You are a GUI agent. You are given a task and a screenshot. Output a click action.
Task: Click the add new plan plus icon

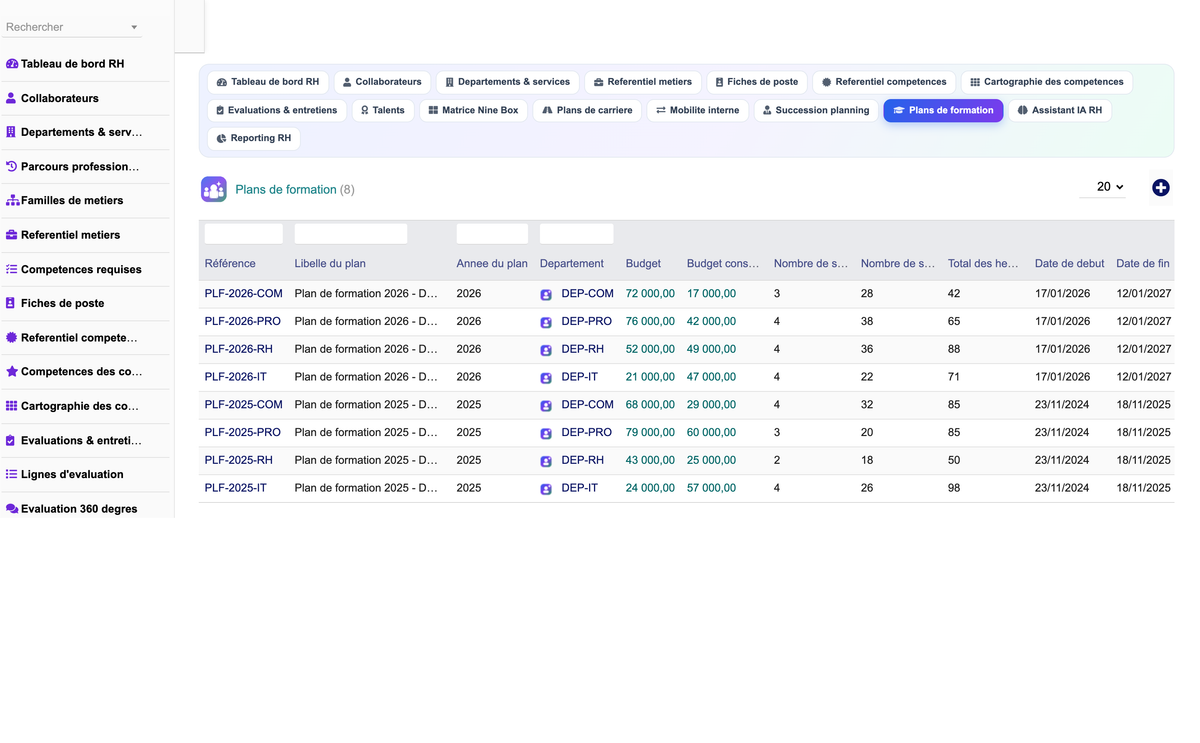tap(1160, 188)
